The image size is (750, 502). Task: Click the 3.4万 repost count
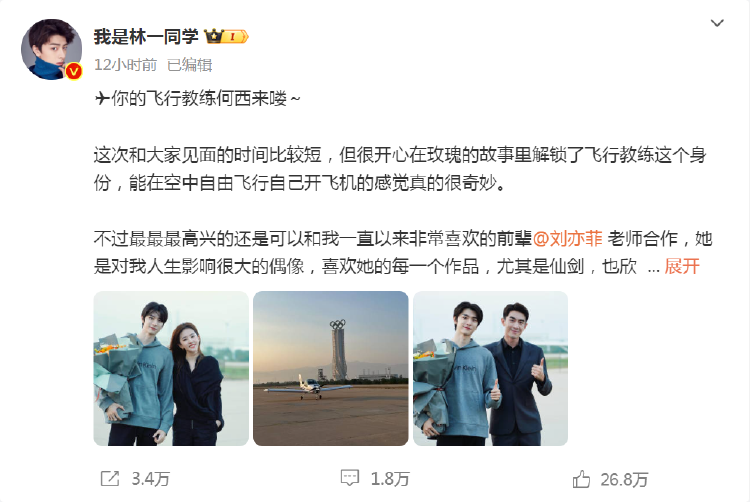[x=151, y=479]
